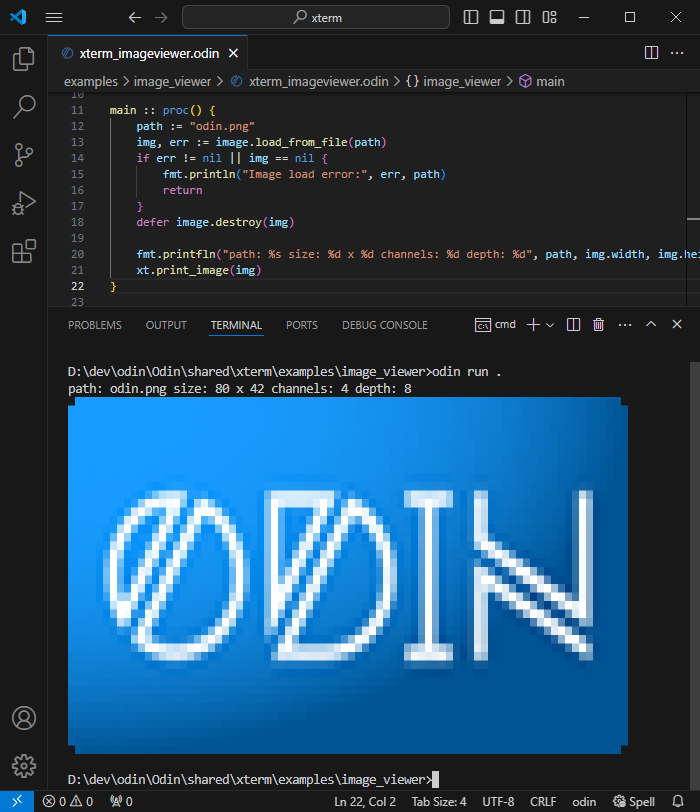Viewport: 700px width, 812px height.
Task: Open the hamburger application menu
Action: coord(54,18)
